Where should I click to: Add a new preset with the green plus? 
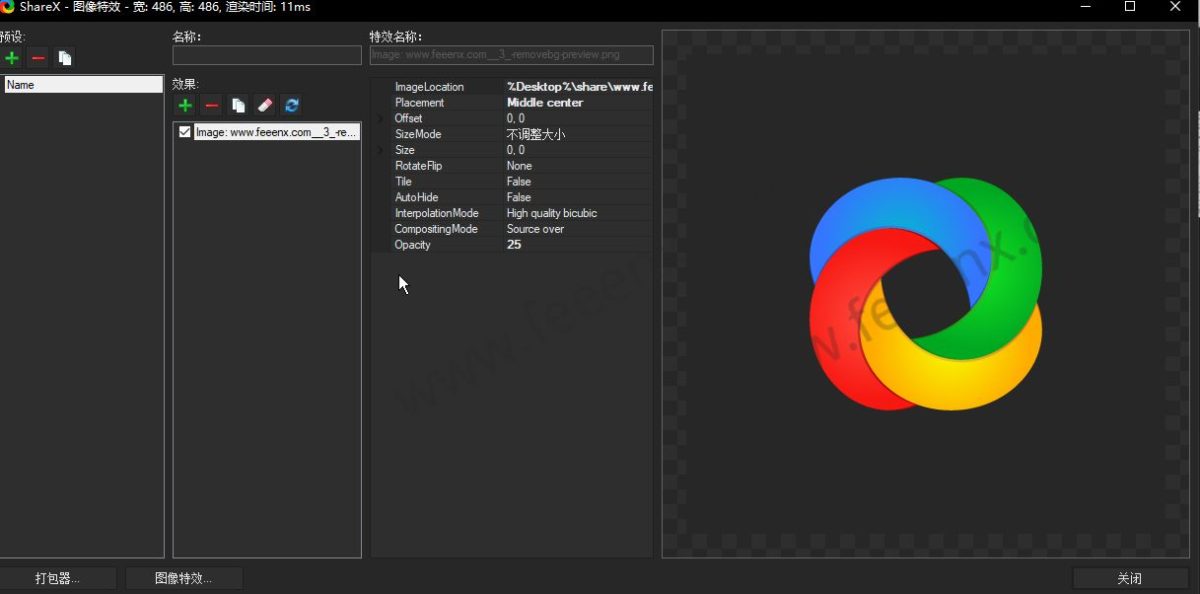click(12, 58)
